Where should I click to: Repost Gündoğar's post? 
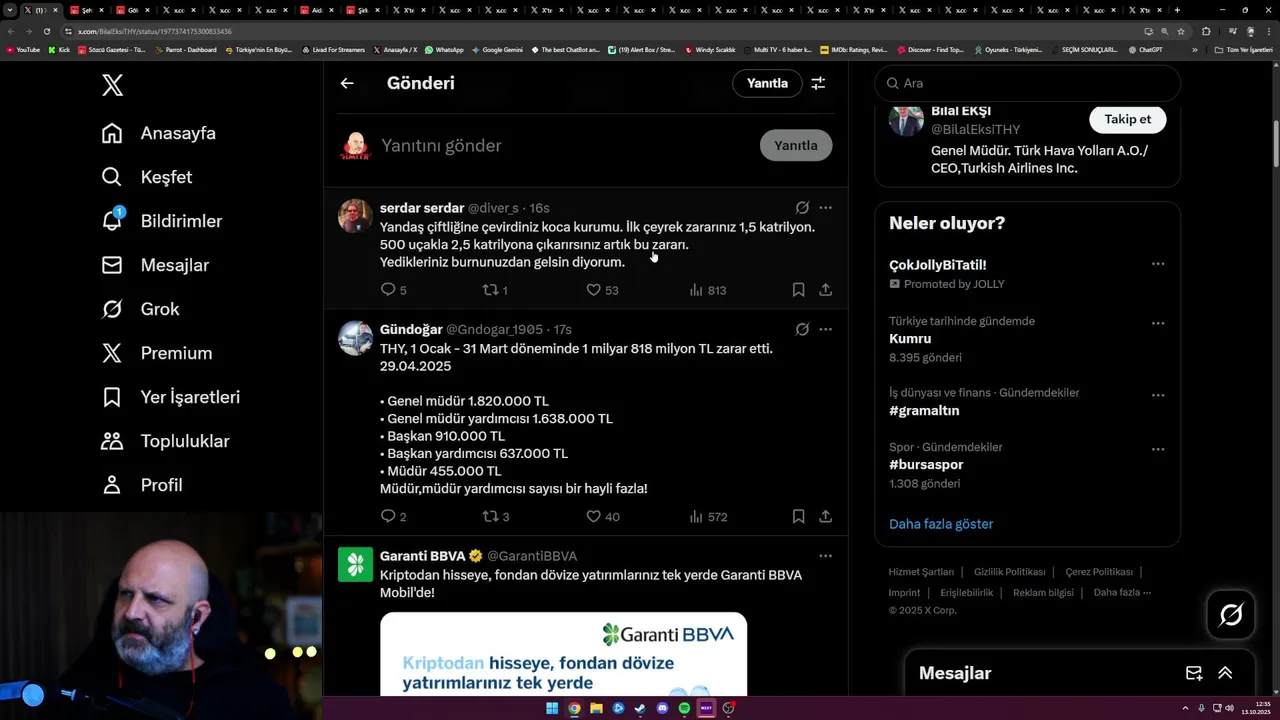pos(496,517)
